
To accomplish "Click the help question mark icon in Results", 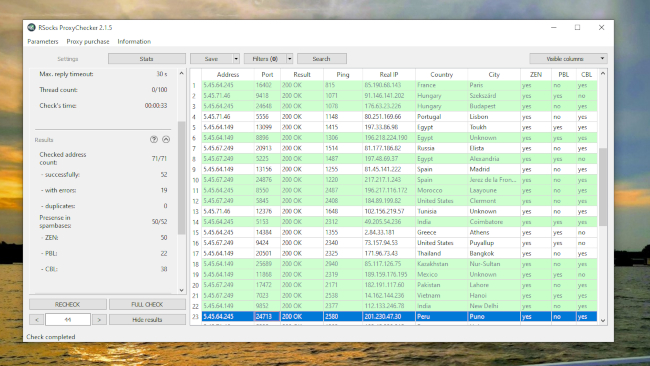I will 154,140.
